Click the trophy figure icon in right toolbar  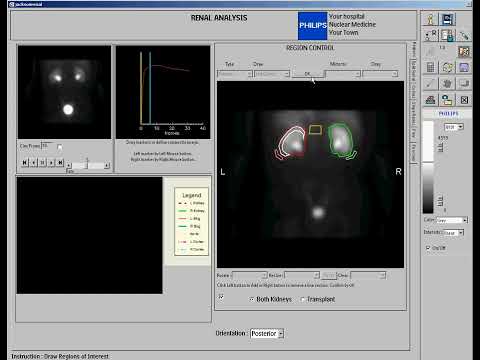point(430,19)
